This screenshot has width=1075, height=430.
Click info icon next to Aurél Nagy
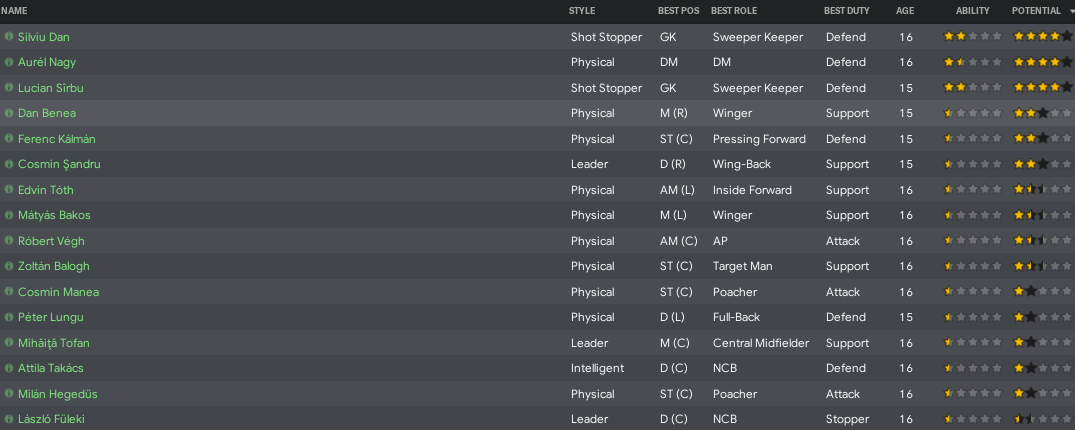9,62
